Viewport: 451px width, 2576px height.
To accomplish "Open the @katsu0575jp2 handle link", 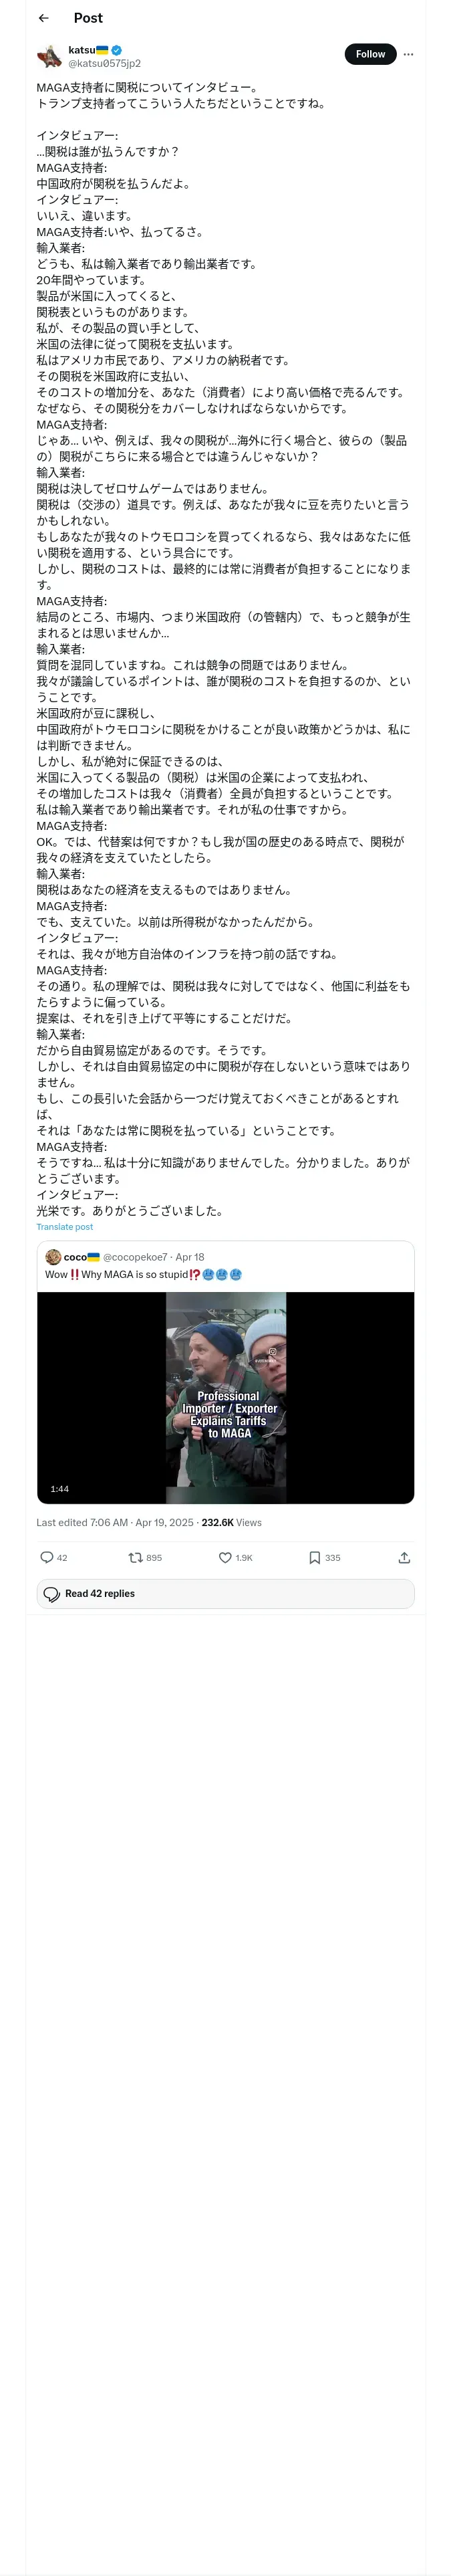I will pyautogui.click(x=104, y=63).
